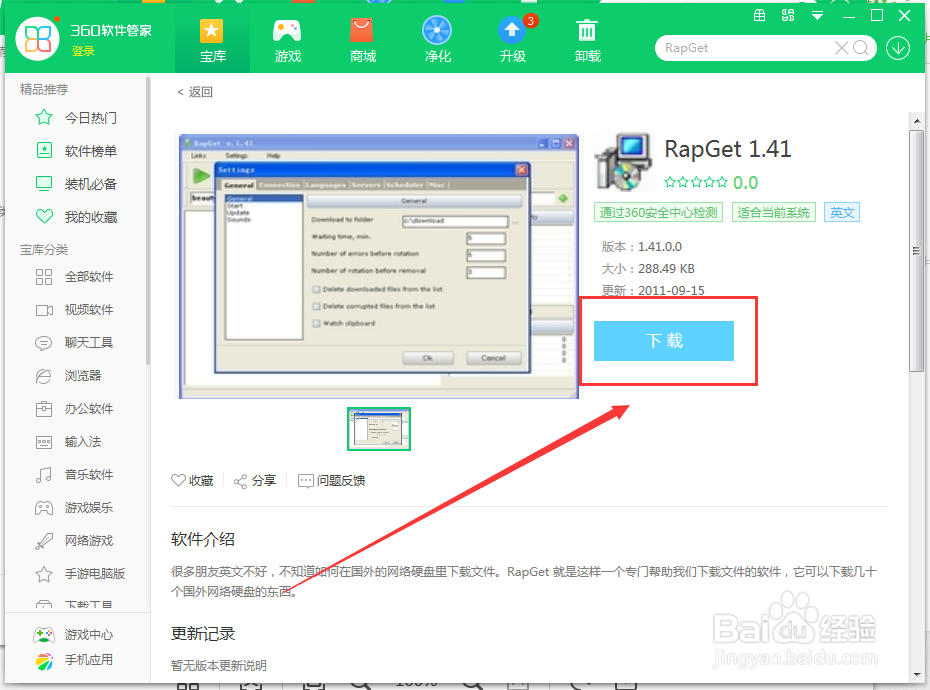
Task: Click the RapGet search input field
Action: pos(746,48)
